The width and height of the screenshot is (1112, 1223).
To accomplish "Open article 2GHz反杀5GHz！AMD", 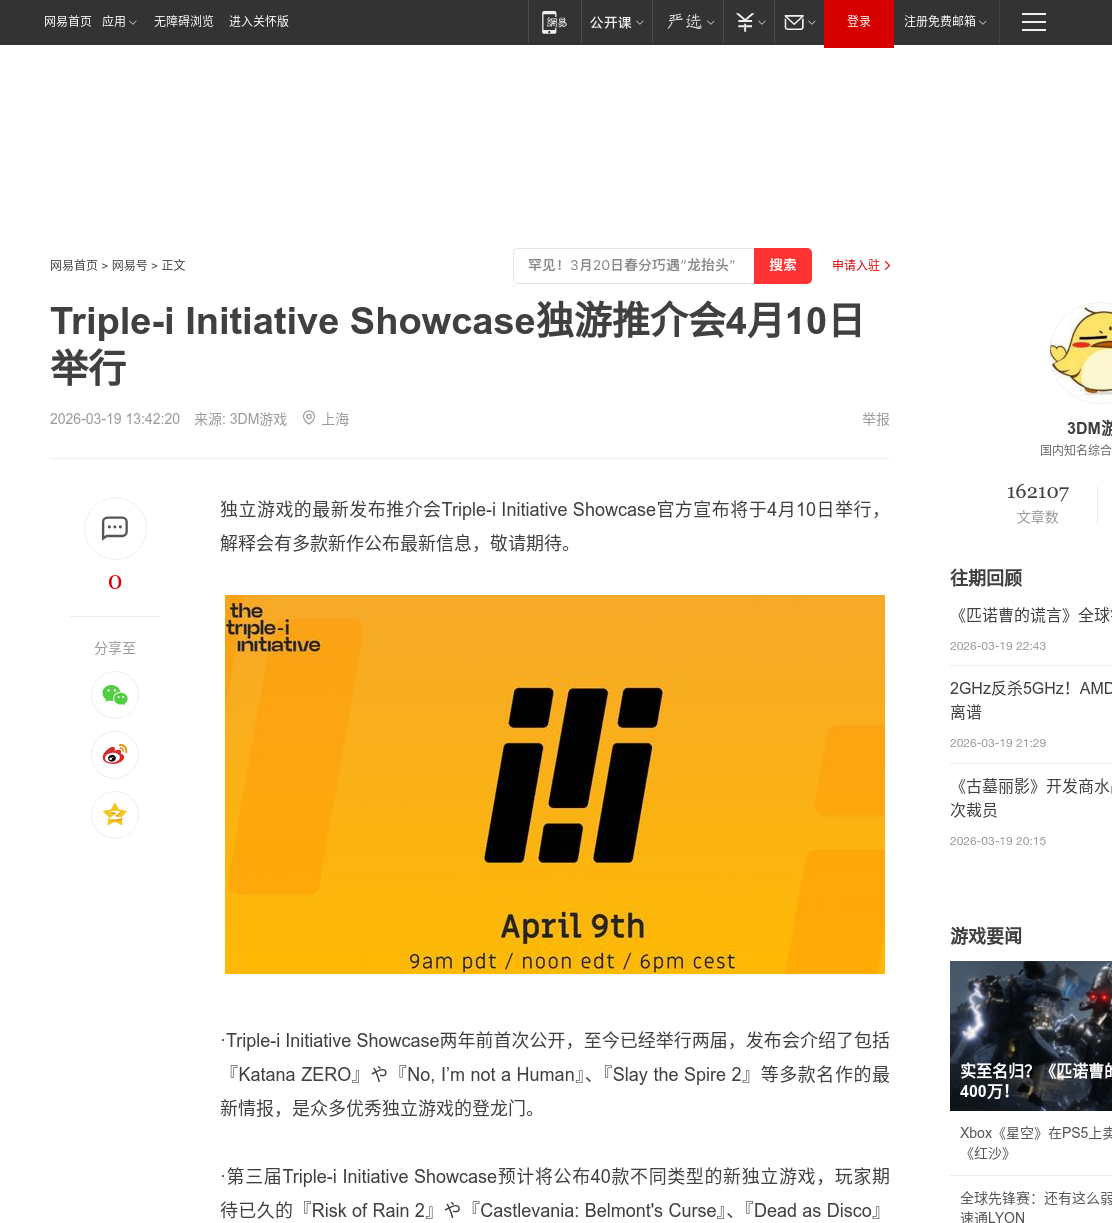I will 1031,700.
